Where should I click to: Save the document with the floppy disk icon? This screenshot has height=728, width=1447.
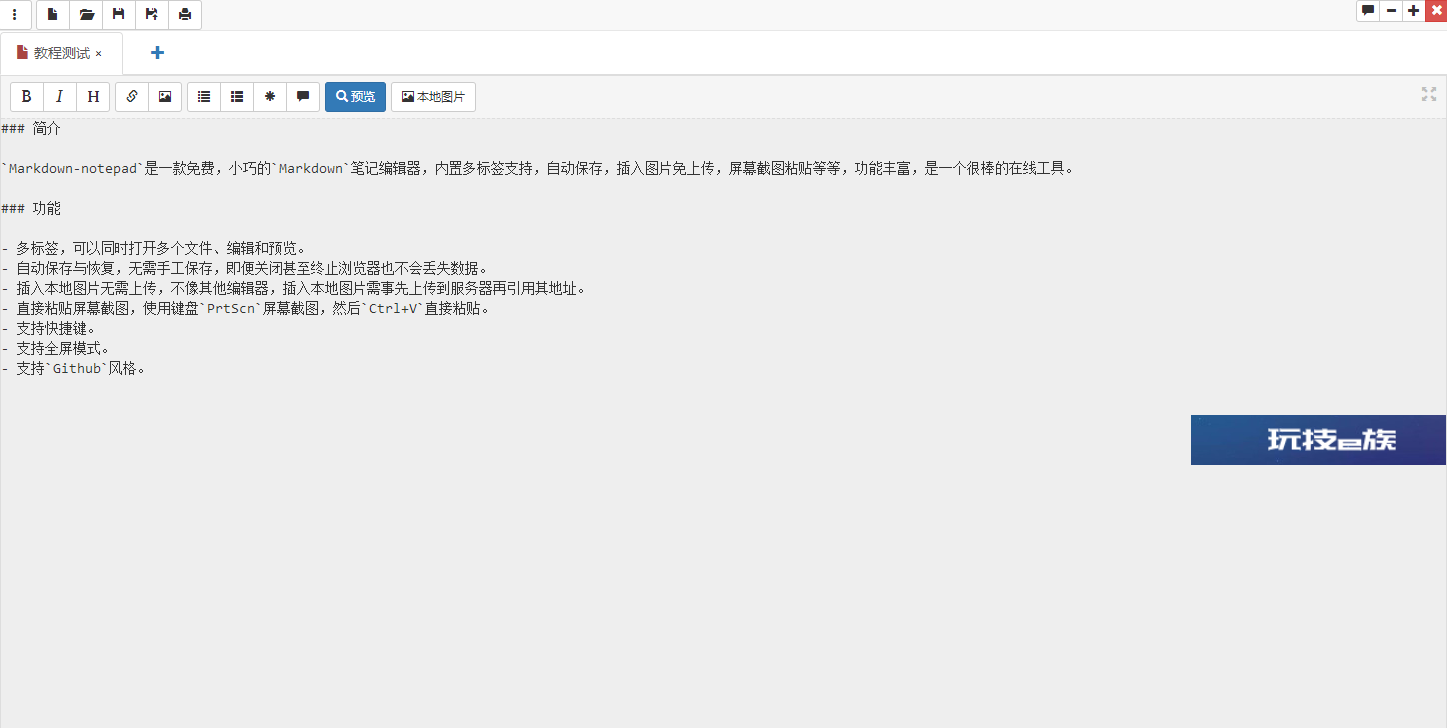point(119,15)
